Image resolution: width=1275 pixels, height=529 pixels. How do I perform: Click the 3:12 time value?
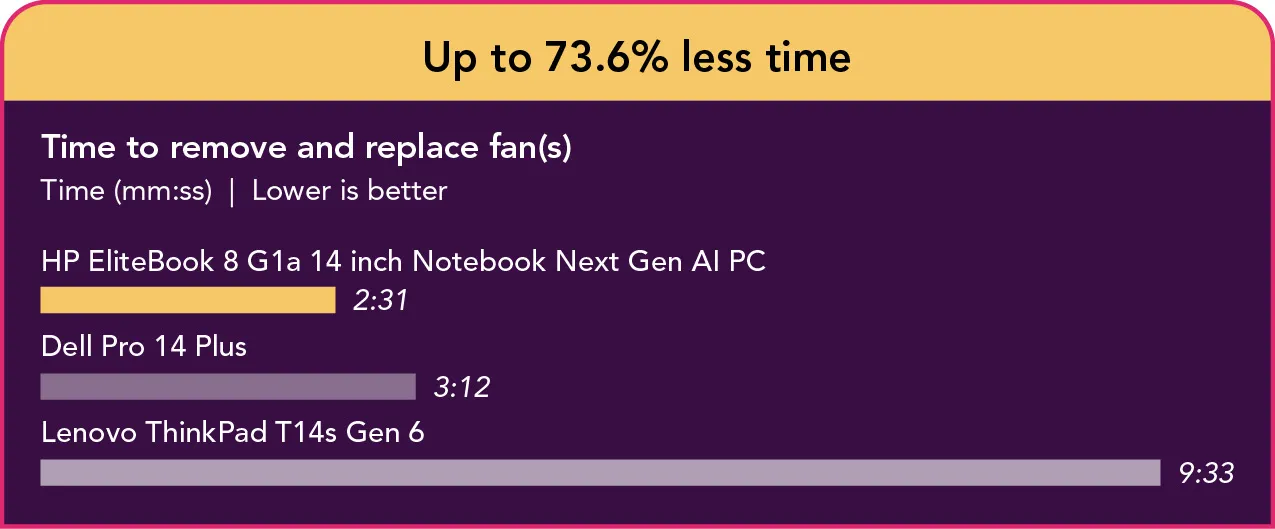(x=461, y=387)
